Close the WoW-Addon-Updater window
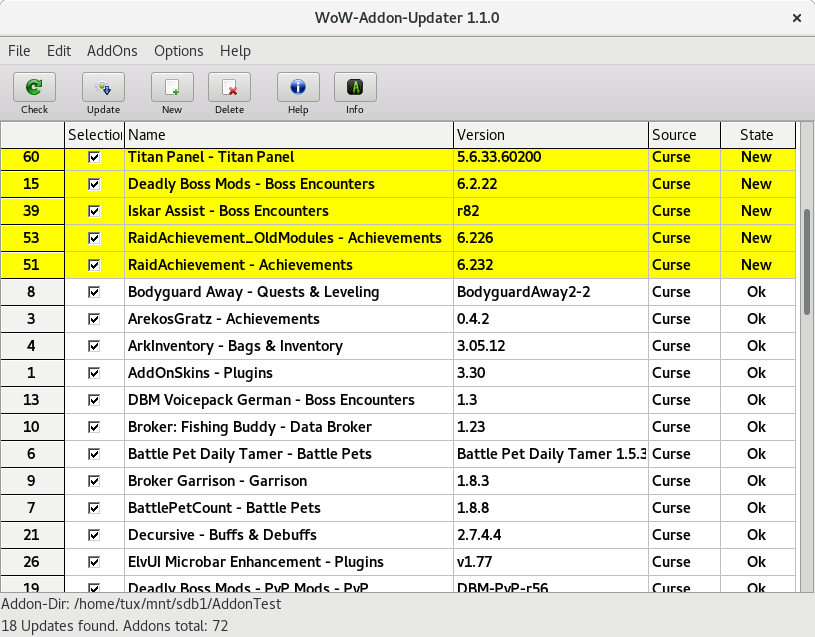 pos(797,18)
